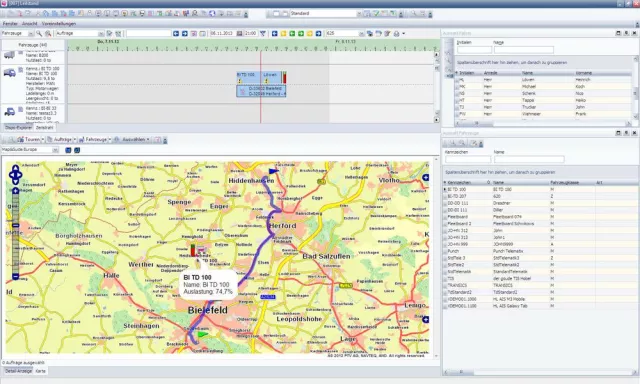Click the BI TD 100 vehicle marker on the map
Image resolution: width=640 pixels, height=384 pixels.
pyautogui.click(x=202, y=250)
